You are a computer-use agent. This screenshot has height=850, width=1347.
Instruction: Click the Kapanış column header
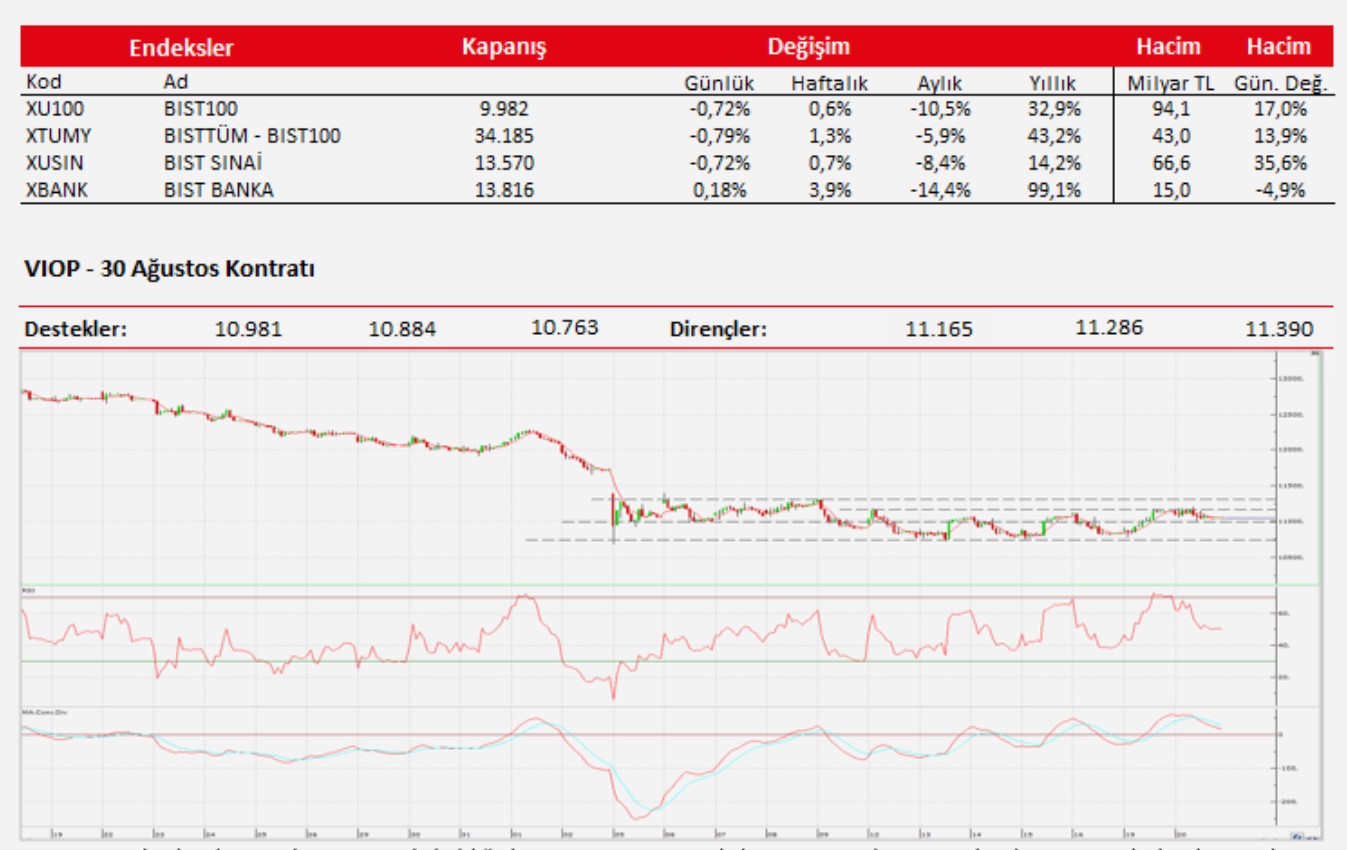coord(504,48)
